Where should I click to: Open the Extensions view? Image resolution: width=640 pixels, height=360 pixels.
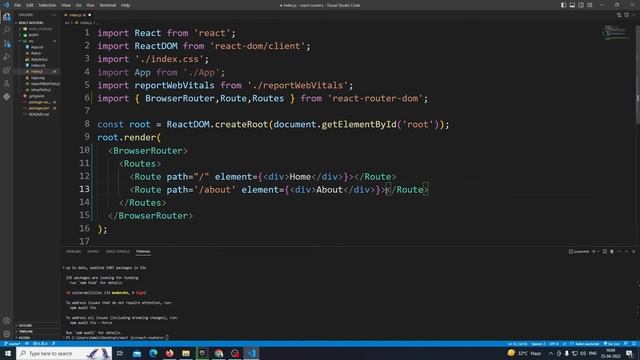click(x=7, y=70)
